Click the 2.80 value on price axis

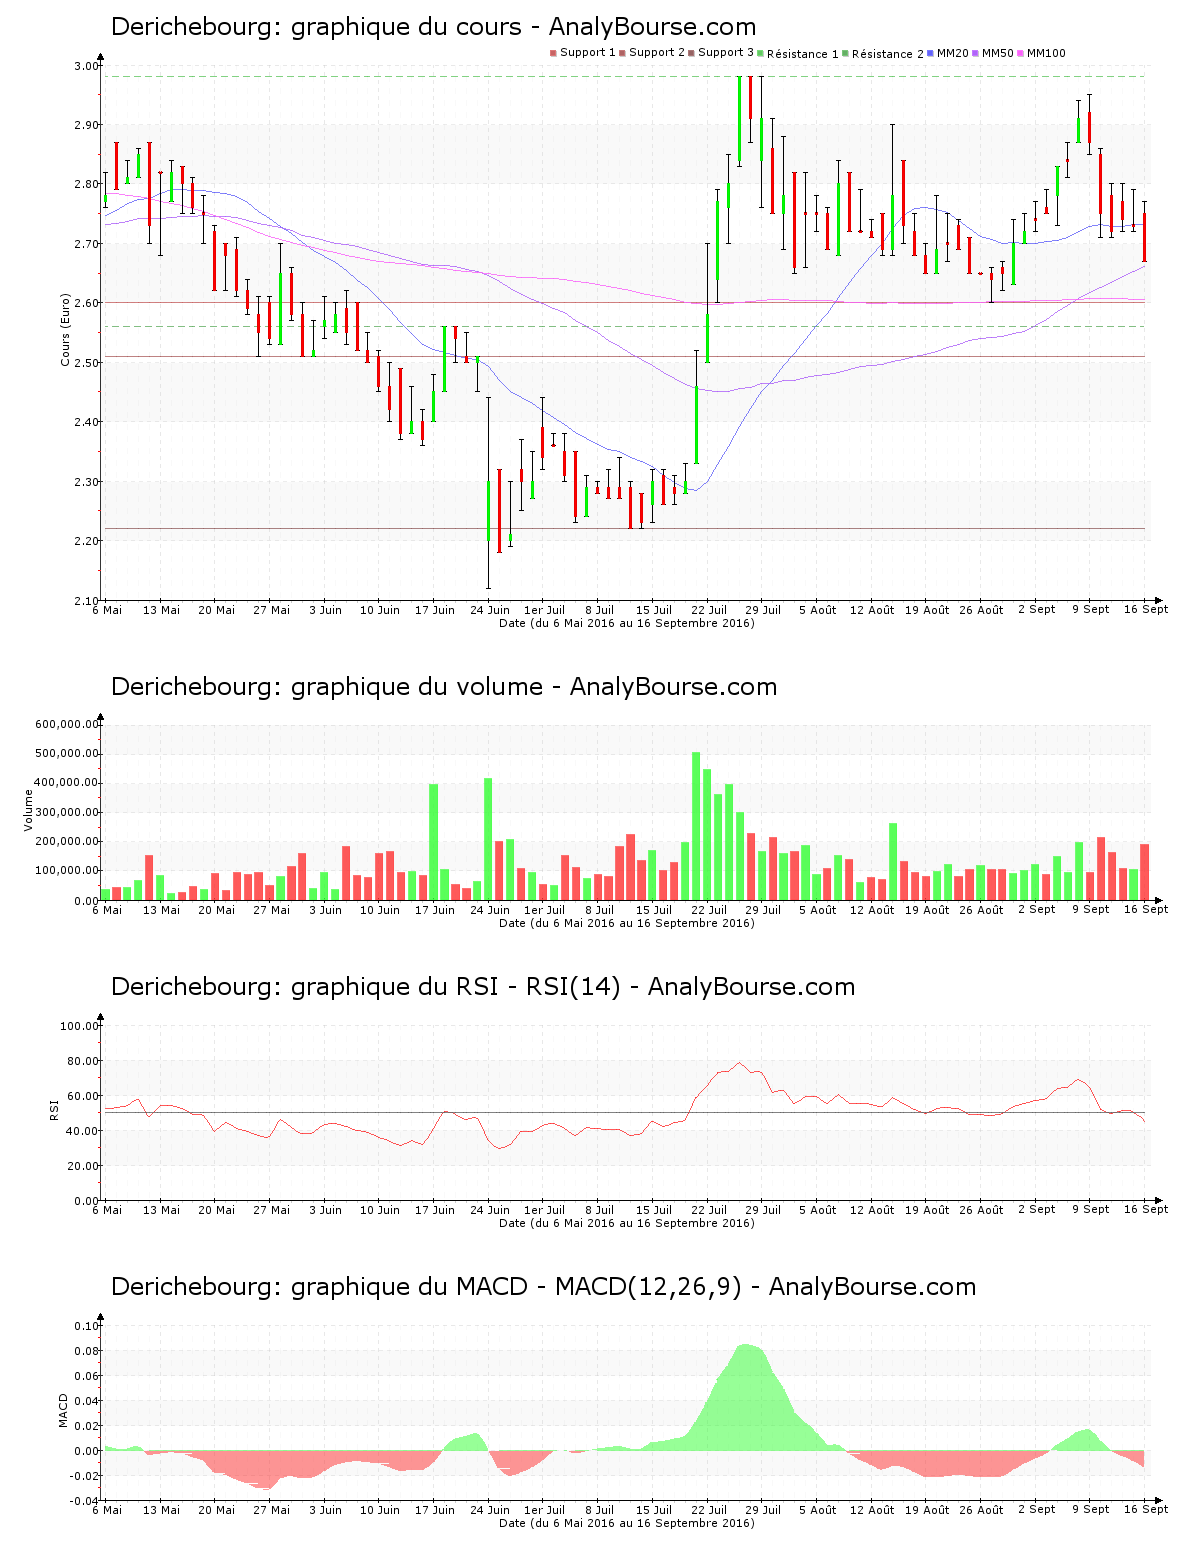point(87,184)
